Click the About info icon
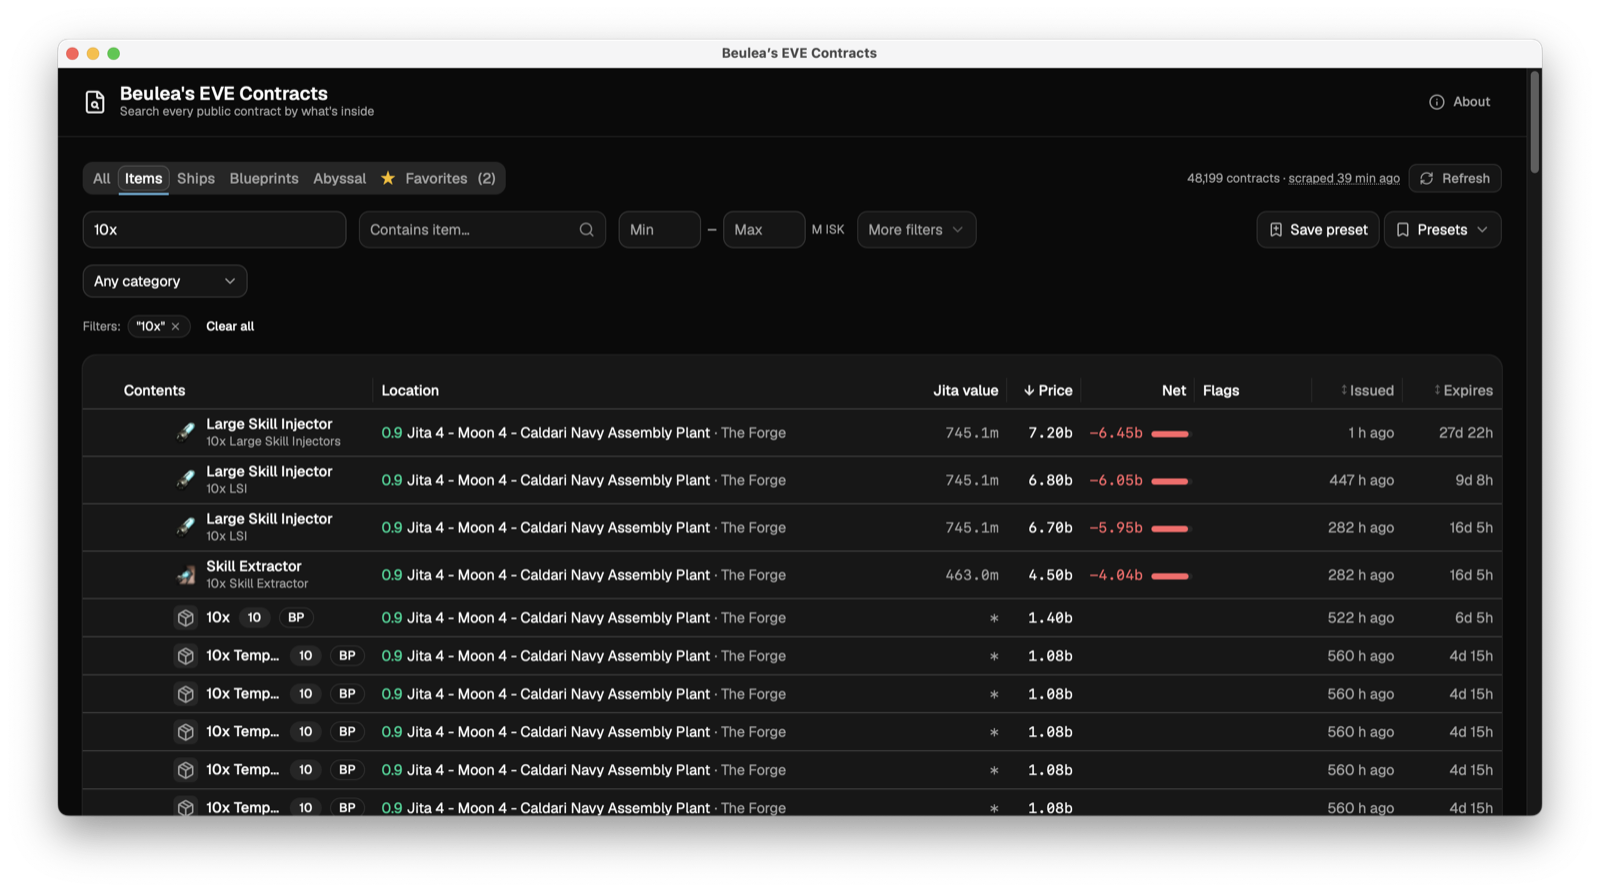1600x892 pixels. (x=1436, y=102)
